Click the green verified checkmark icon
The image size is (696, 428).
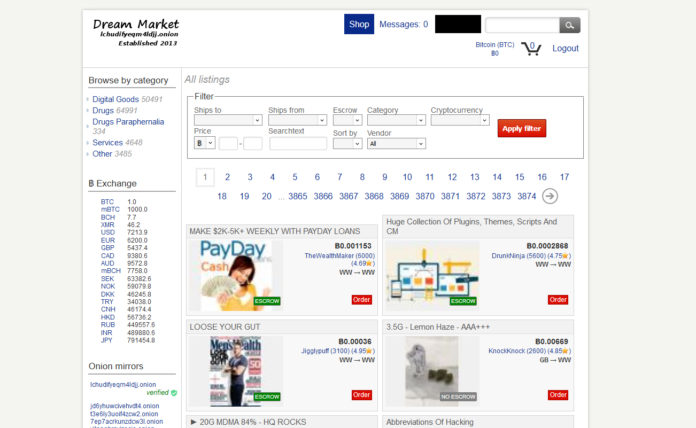174,393
